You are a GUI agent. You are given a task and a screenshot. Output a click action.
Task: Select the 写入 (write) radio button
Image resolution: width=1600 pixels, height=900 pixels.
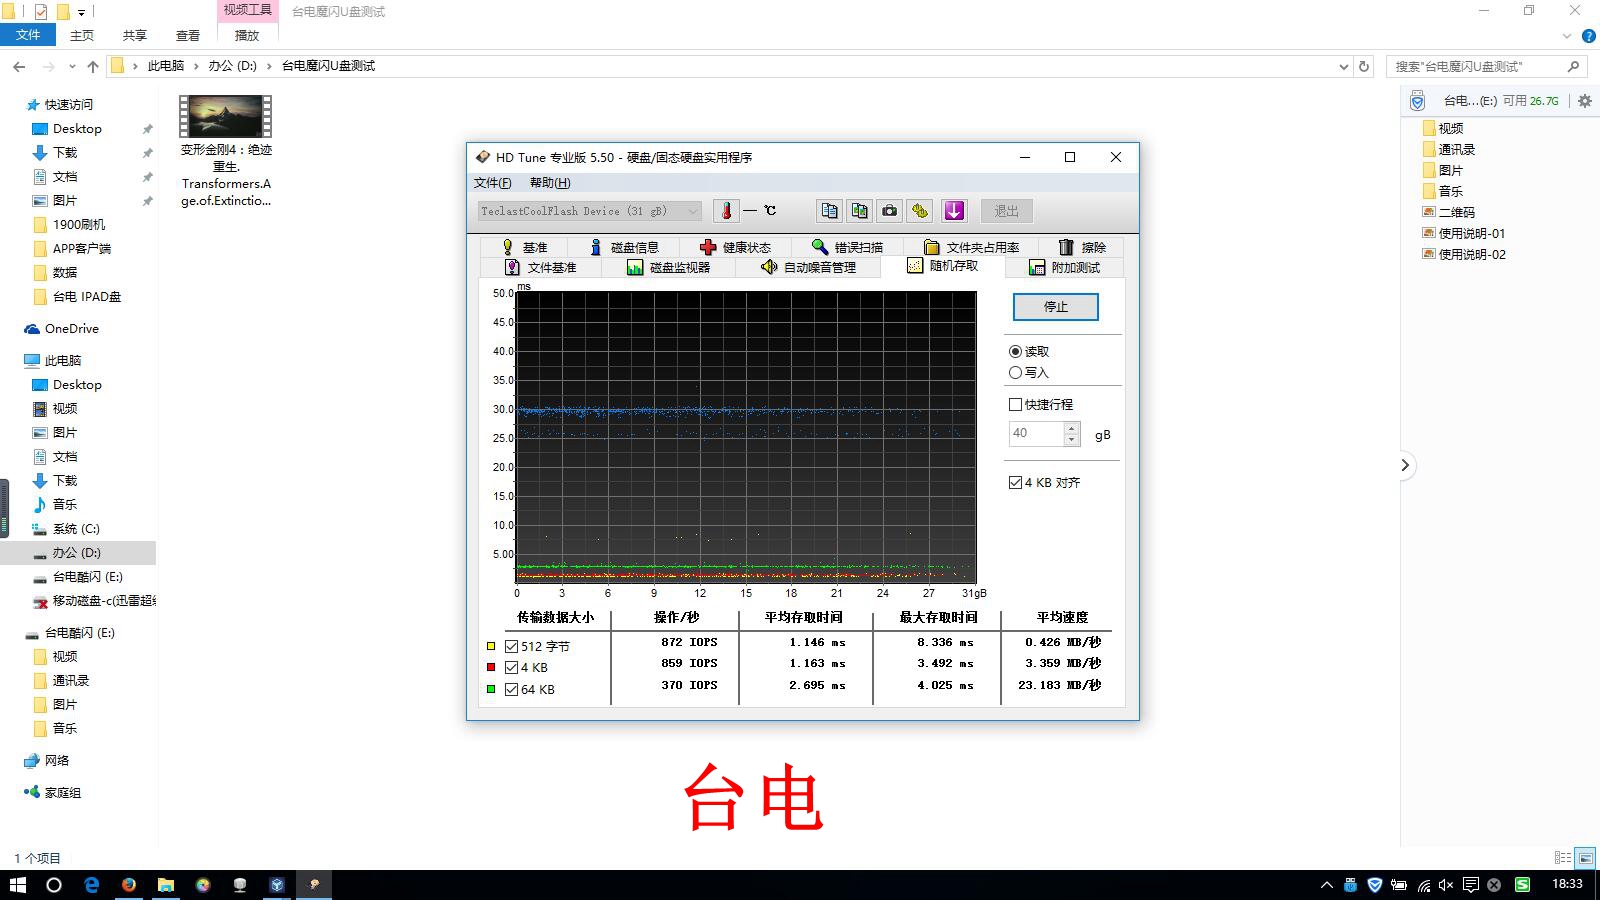pyautogui.click(x=1015, y=372)
